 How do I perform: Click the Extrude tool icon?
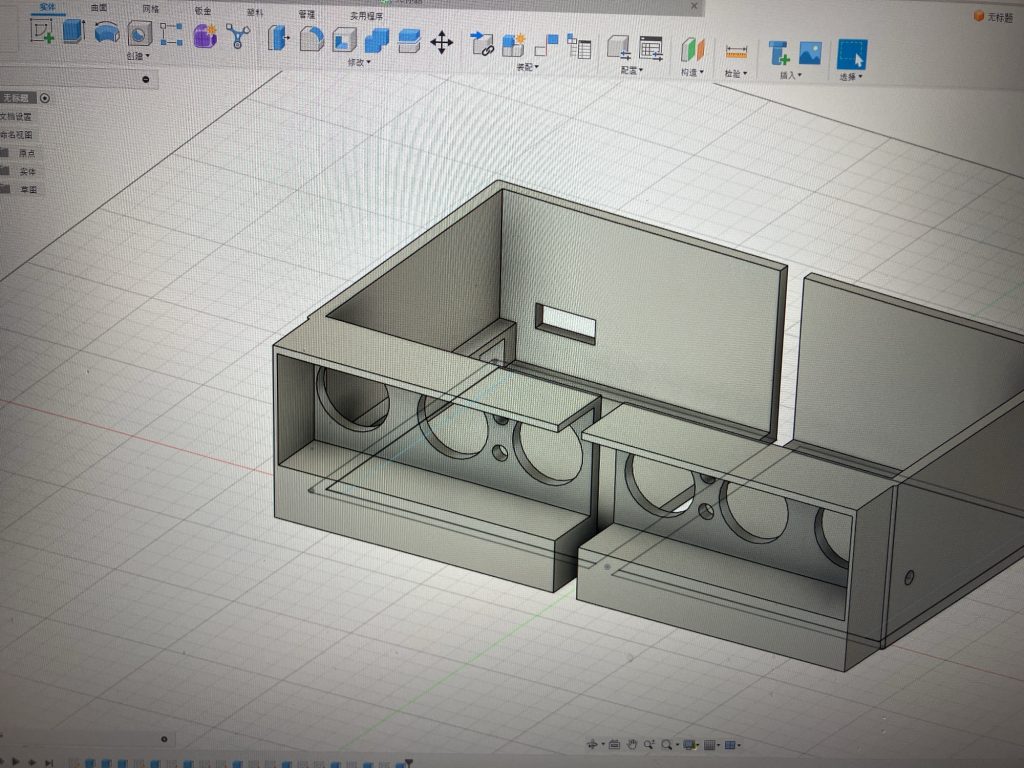click(74, 32)
